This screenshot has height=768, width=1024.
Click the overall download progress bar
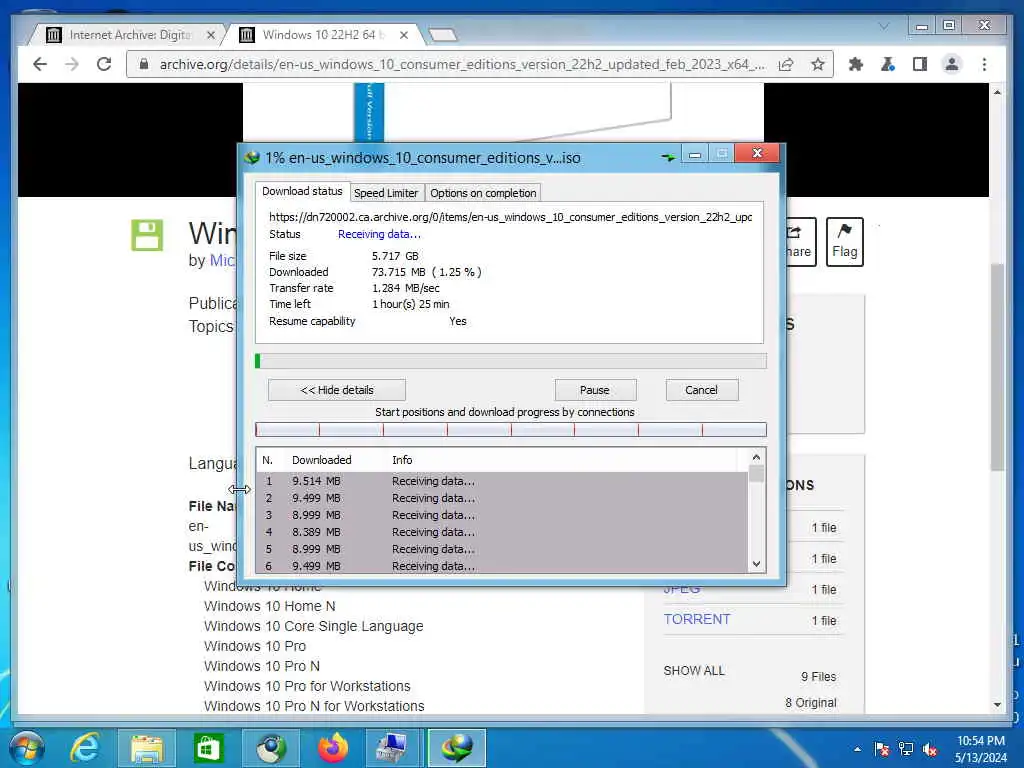(x=511, y=360)
